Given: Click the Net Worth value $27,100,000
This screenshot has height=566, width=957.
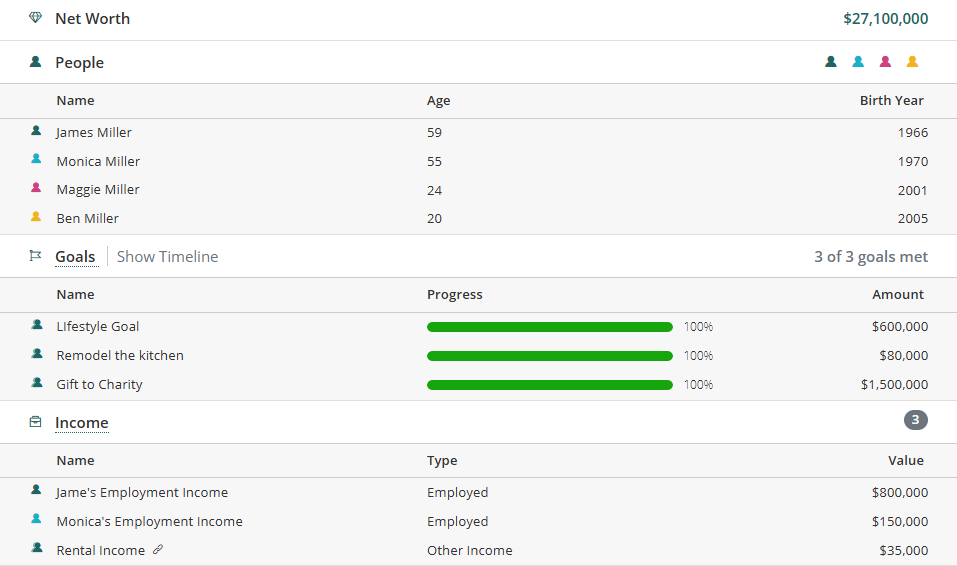Looking at the screenshot, I should (x=885, y=18).
